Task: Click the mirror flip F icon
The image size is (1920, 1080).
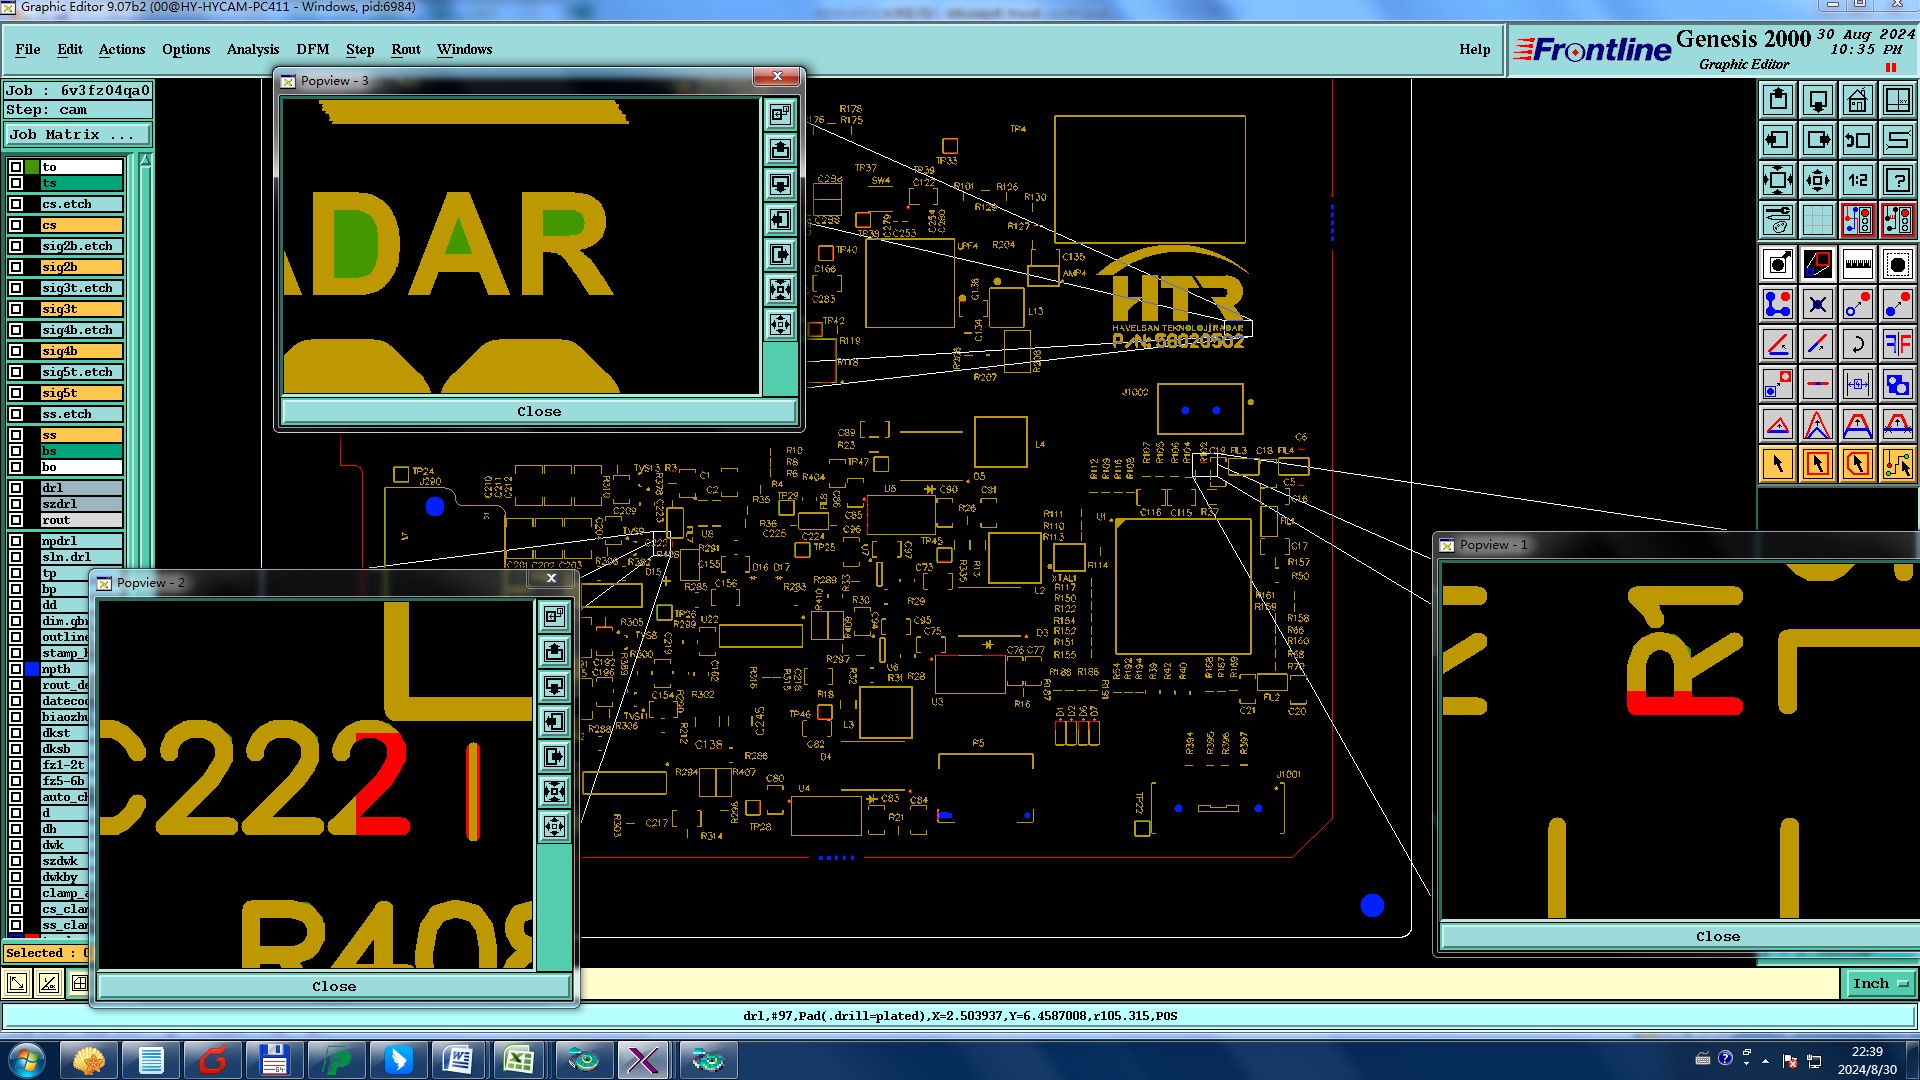Action: pos(1897,344)
